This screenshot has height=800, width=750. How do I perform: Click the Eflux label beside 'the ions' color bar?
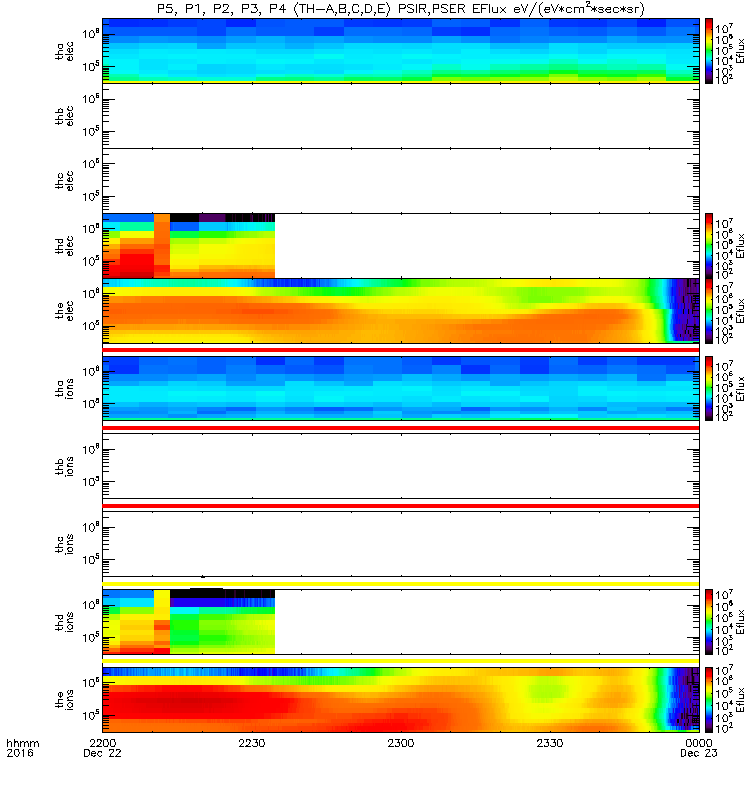pyautogui.click(x=740, y=700)
